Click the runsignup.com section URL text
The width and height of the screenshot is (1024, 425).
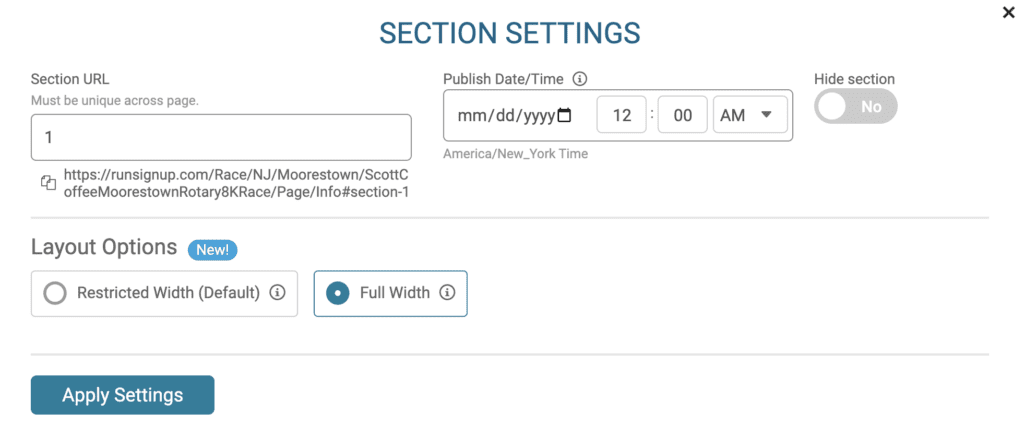(236, 183)
